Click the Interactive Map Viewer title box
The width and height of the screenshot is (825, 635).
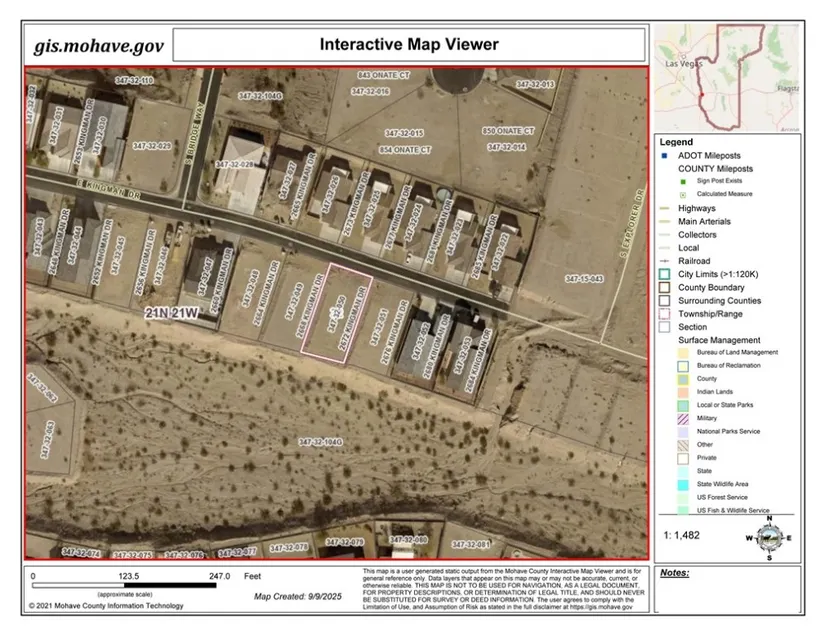408,45
